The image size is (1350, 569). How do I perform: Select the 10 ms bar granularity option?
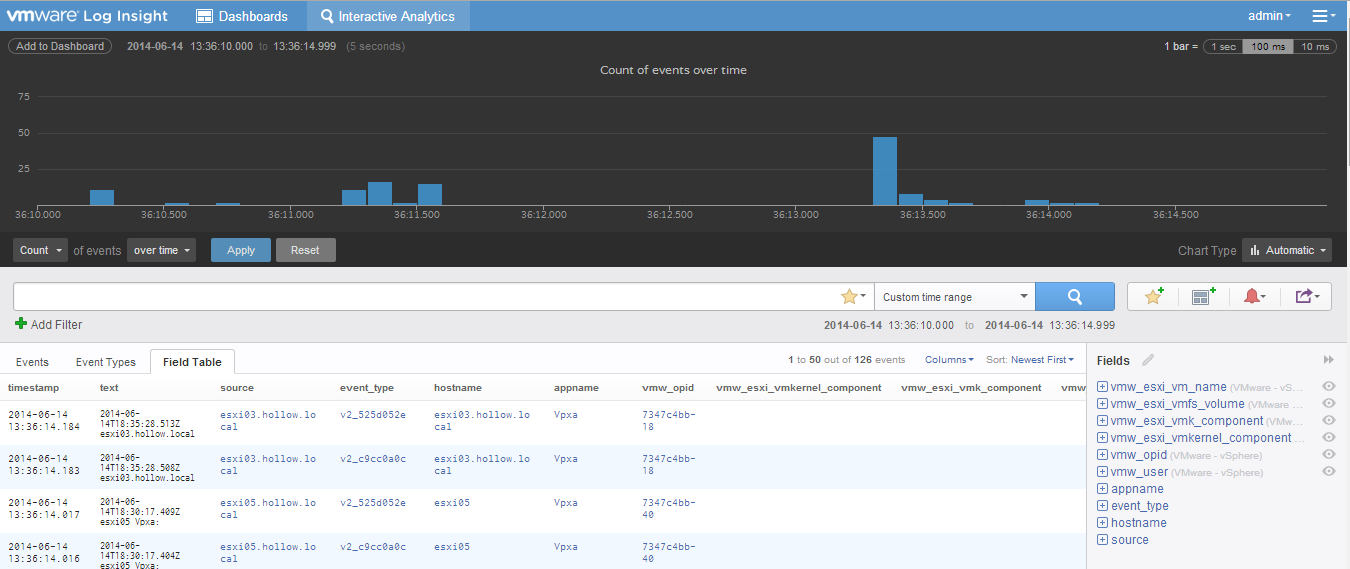pos(1313,47)
